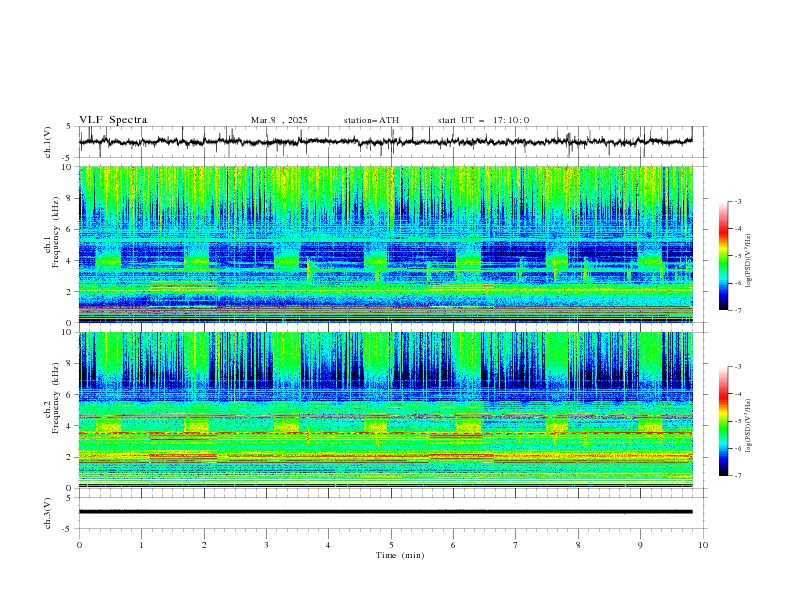
Task: Click the '0' tick on time axis
Action: tap(79, 545)
